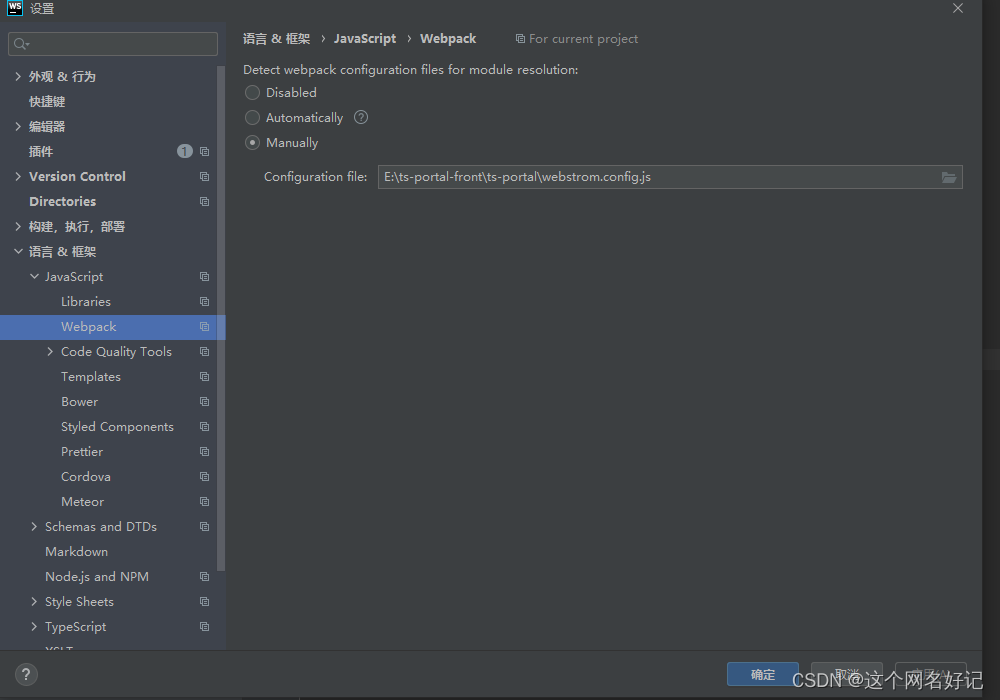Expand the TypeScript node
This screenshot has height=700, width=1000.
[x=34, y=627]
